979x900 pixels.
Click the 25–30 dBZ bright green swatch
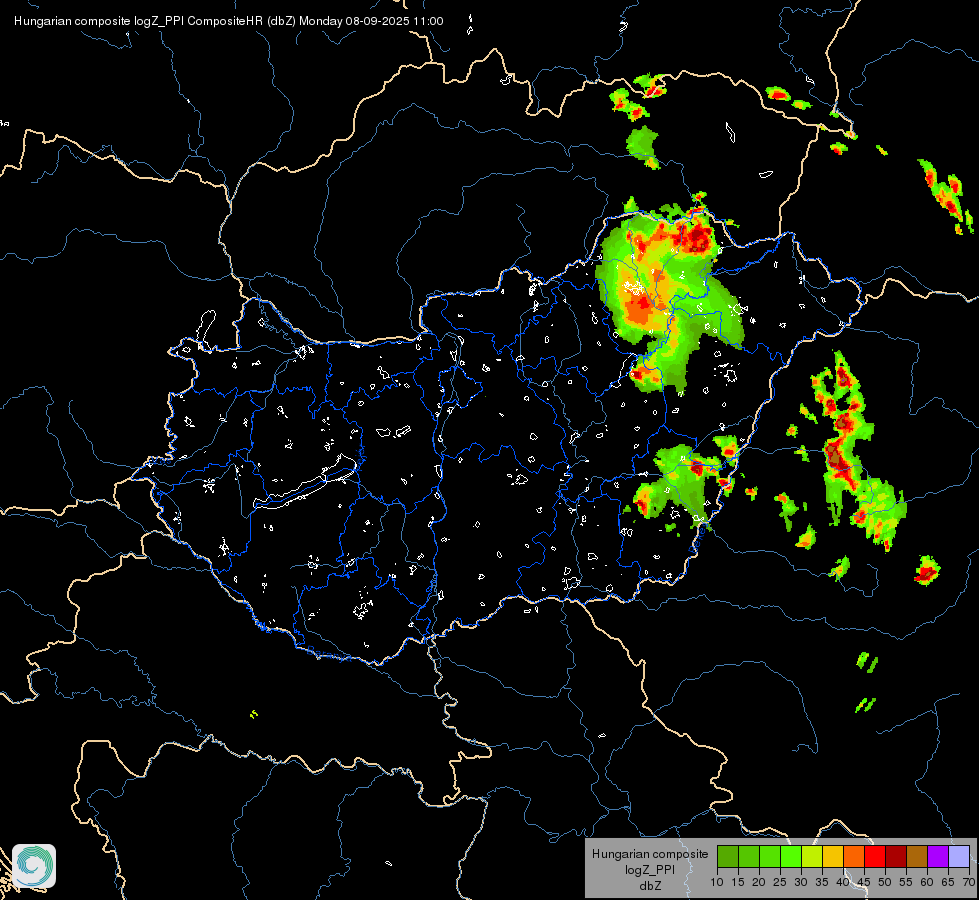point(791,856)
